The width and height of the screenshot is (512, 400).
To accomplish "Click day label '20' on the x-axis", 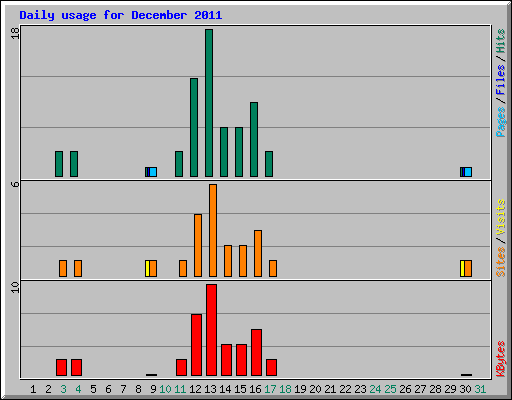I will [315, 389].
